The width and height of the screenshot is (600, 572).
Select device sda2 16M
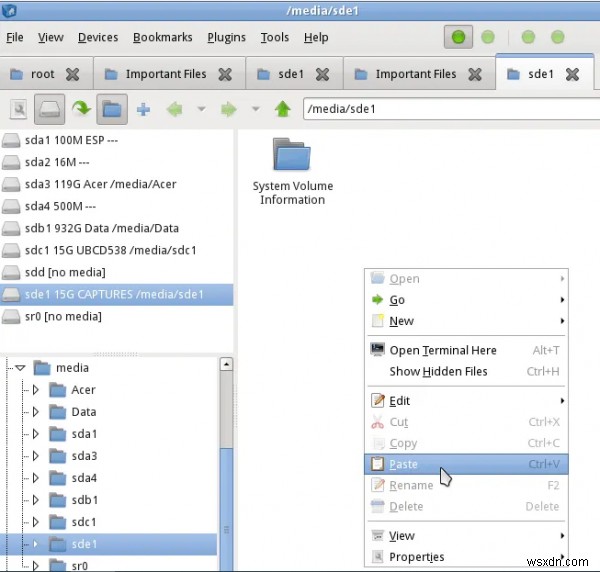116,162
